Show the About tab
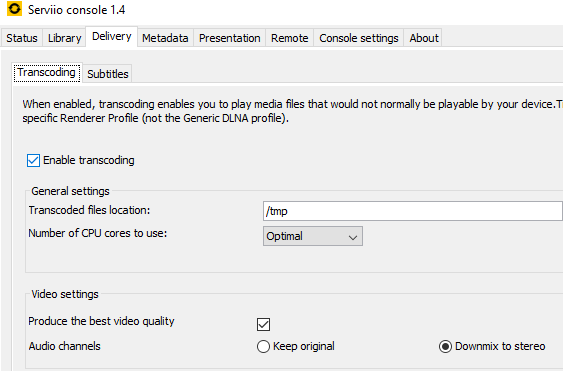 (x=424, y=38)
